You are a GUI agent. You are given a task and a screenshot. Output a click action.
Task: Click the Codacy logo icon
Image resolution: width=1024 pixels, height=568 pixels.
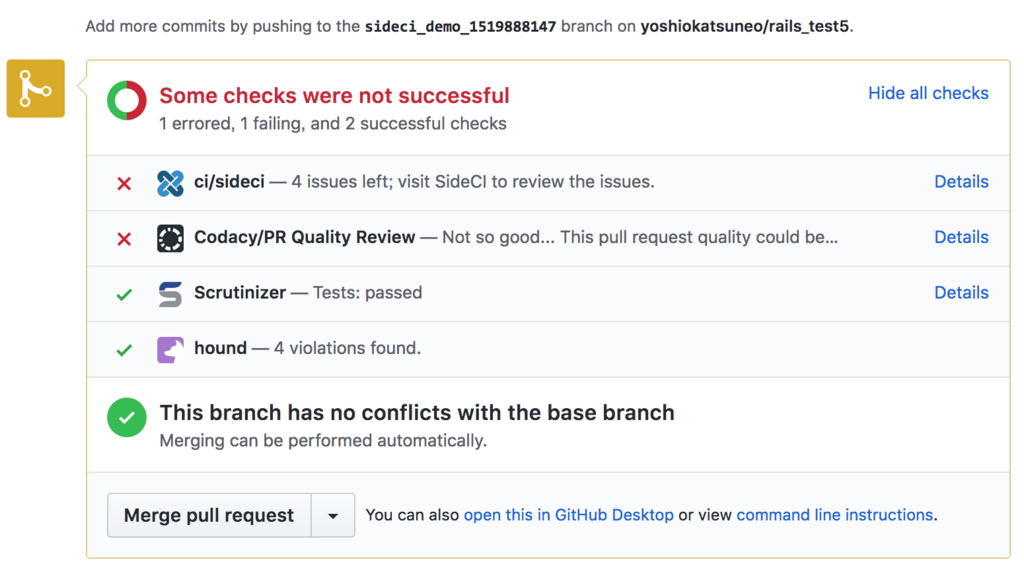click(170, 238)
